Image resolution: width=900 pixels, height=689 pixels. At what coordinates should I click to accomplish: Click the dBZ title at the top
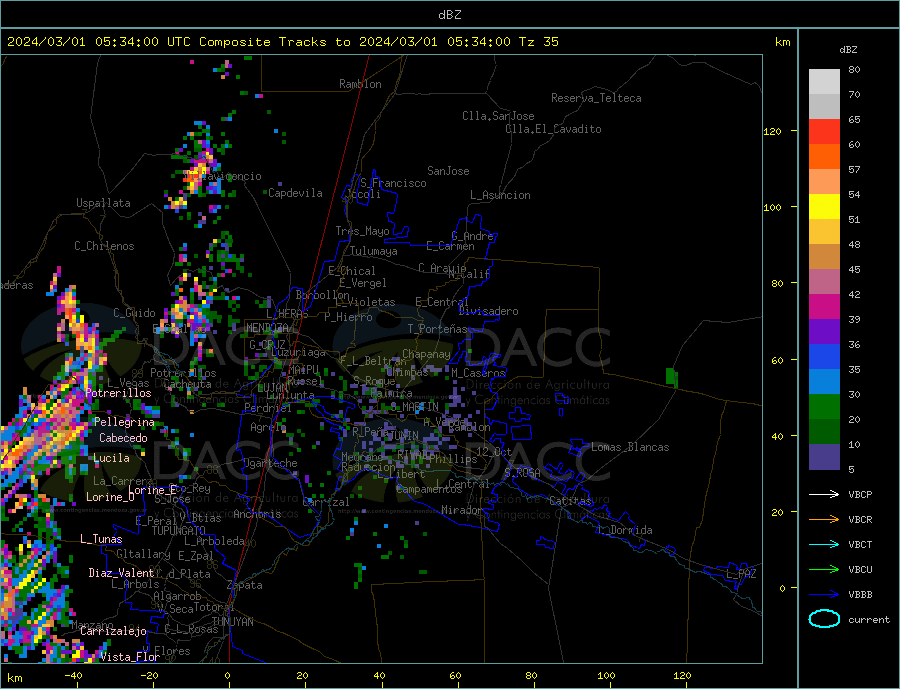449,15
